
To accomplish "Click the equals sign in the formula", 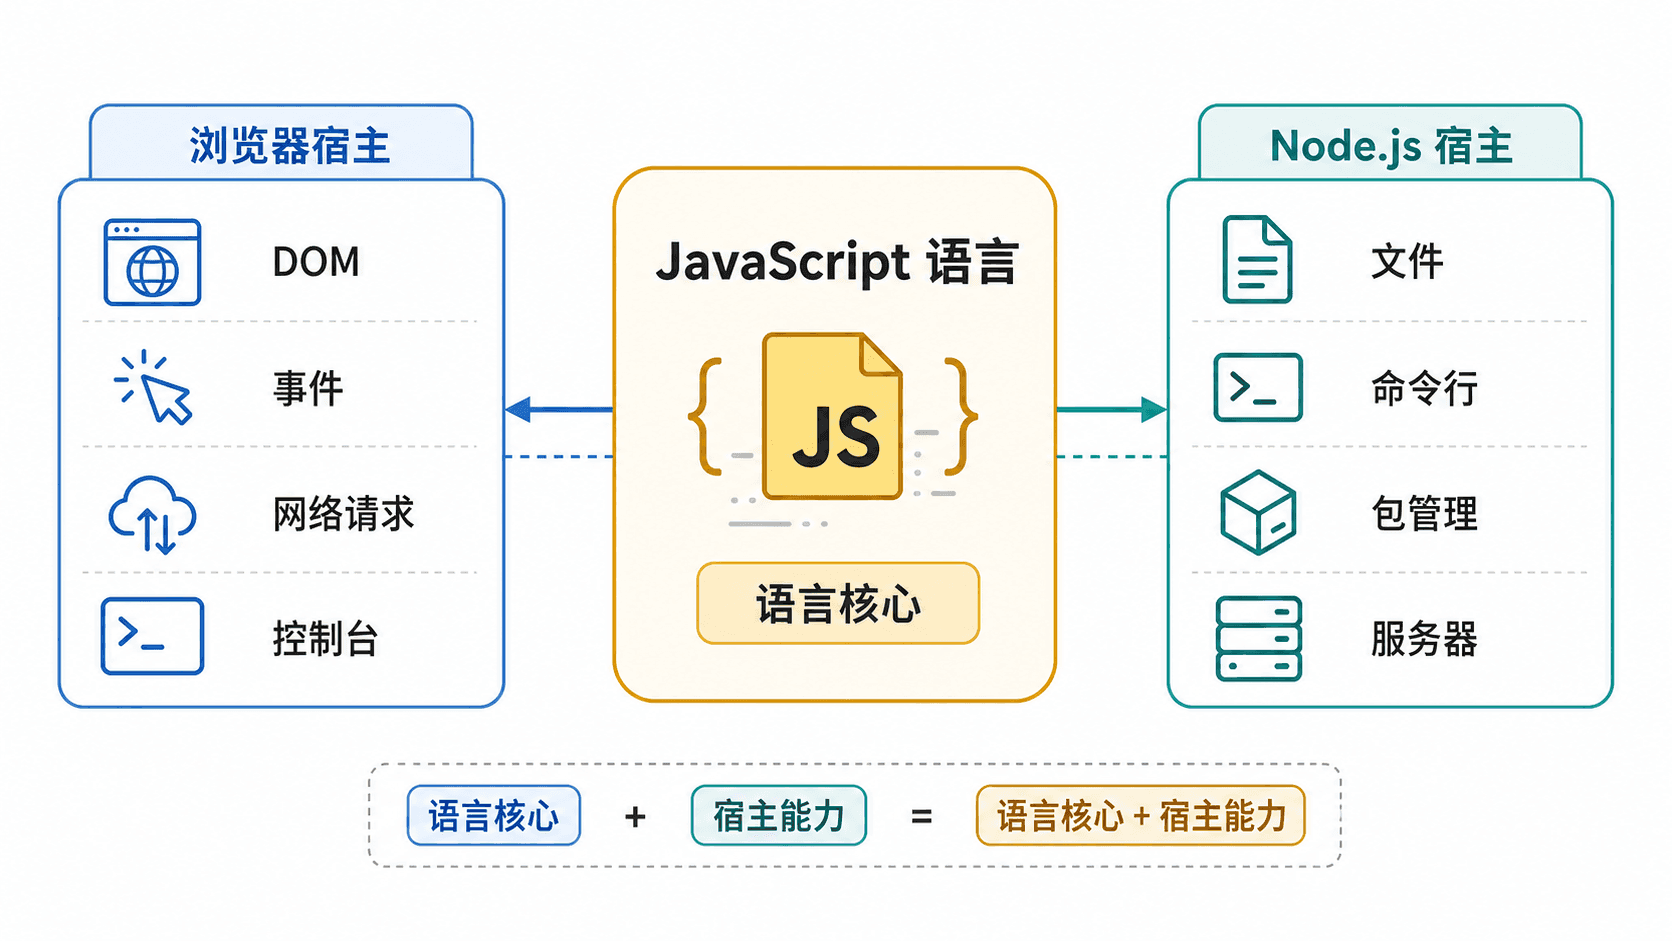I will [921, 817].
